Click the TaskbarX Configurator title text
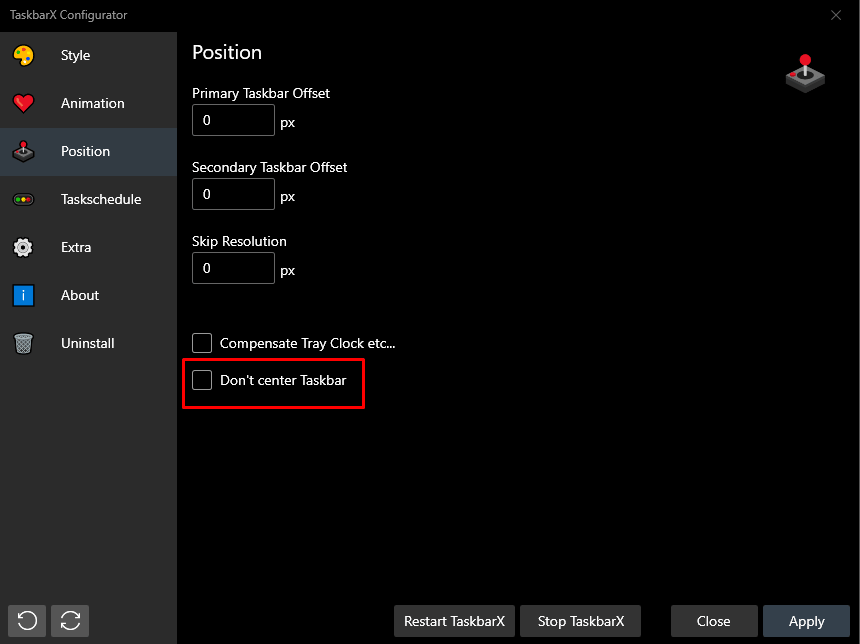Viewport: 860px width, 644px height. coord(69,15)
